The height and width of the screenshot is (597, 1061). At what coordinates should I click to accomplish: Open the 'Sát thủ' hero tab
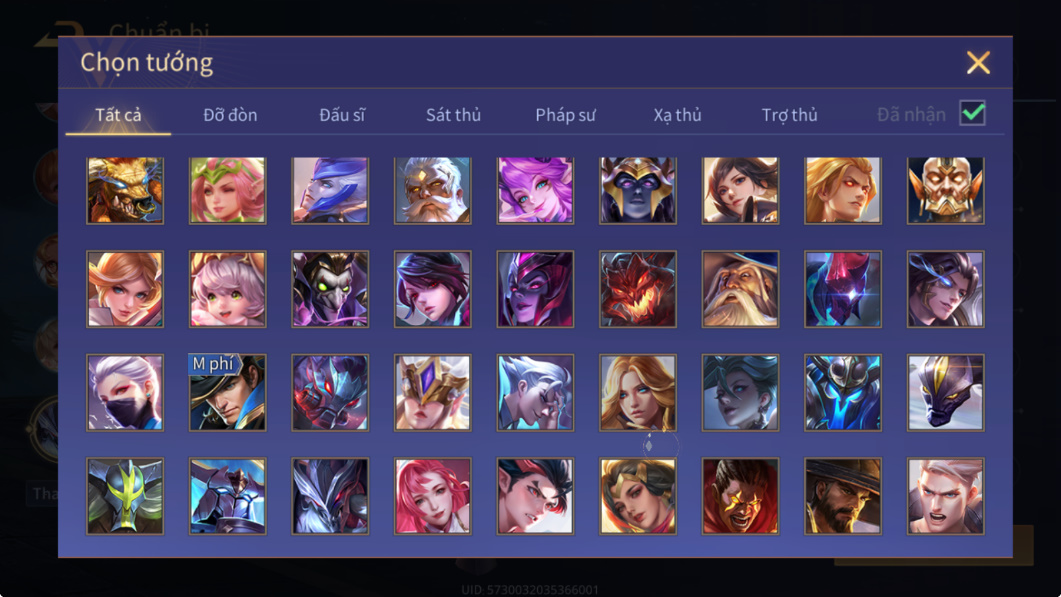453,115
